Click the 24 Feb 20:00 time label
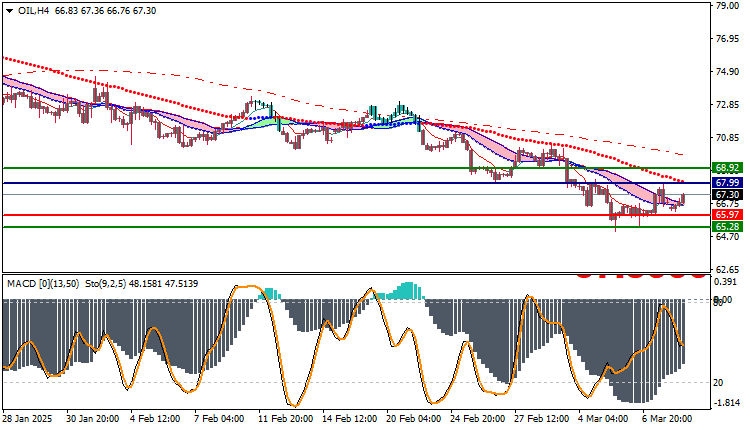750x430 pixels. [477, 419]
